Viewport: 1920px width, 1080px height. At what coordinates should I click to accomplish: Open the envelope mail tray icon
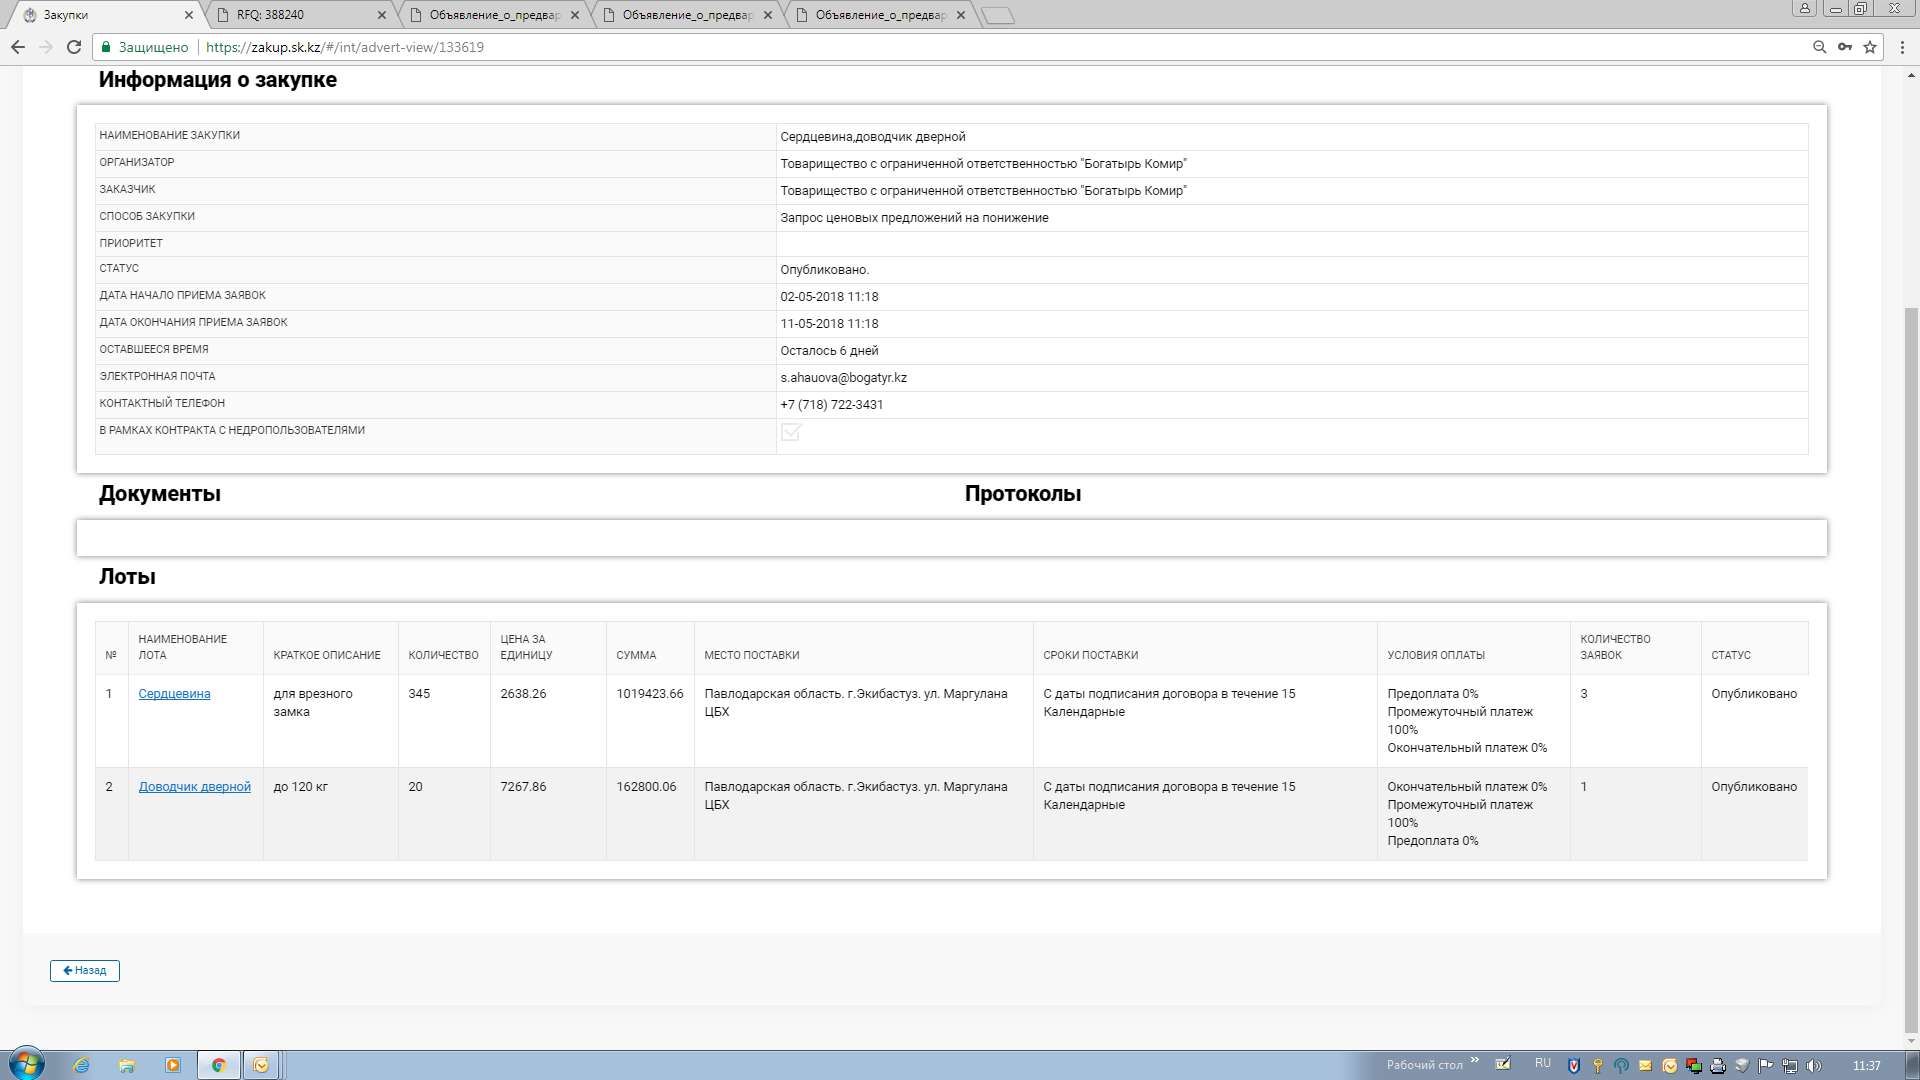pos(1646,1066)
